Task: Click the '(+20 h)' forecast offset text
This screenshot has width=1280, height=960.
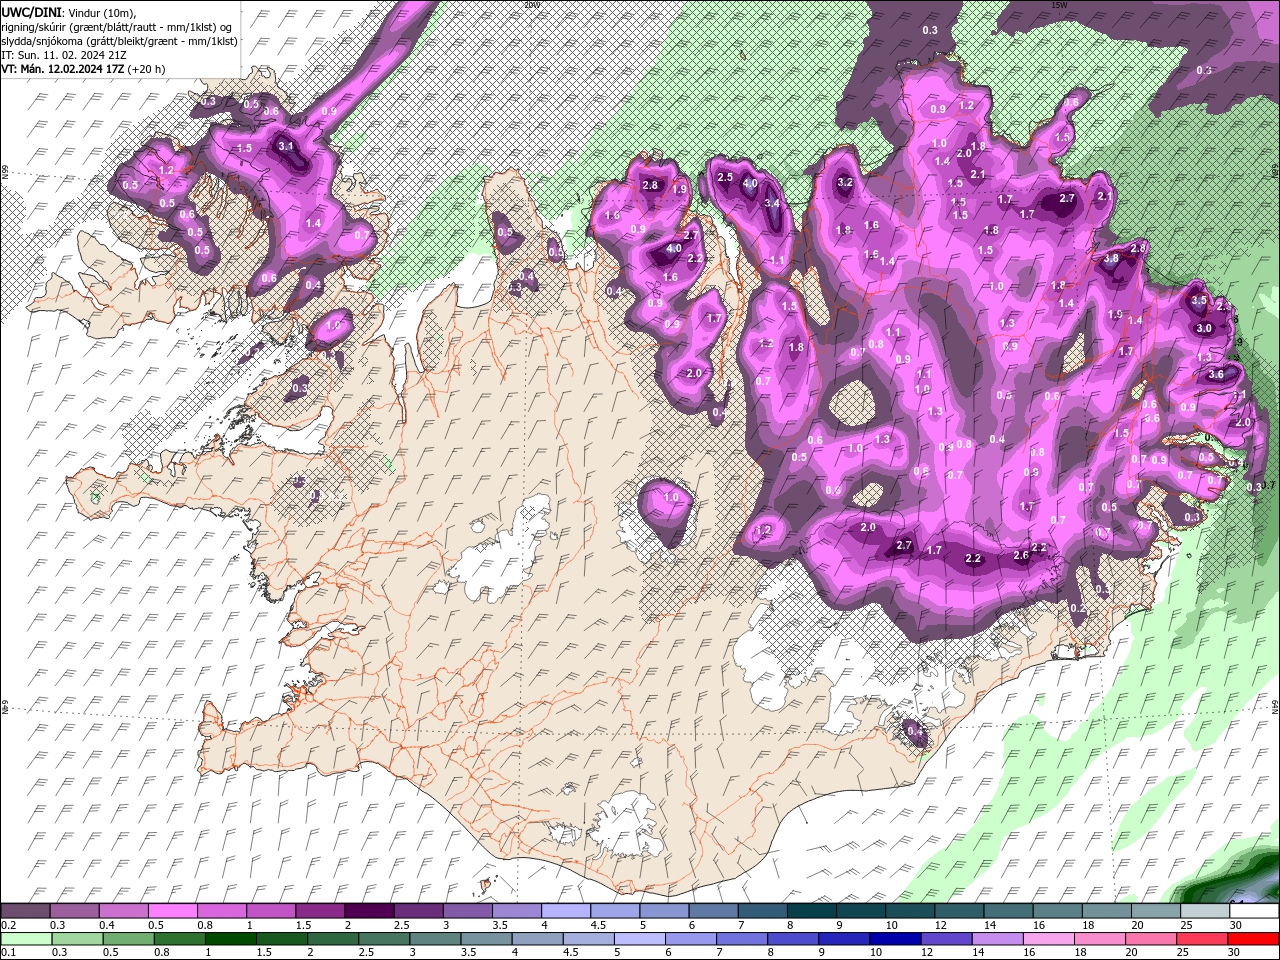Action: pyautogui.click(x=147, y=69)
